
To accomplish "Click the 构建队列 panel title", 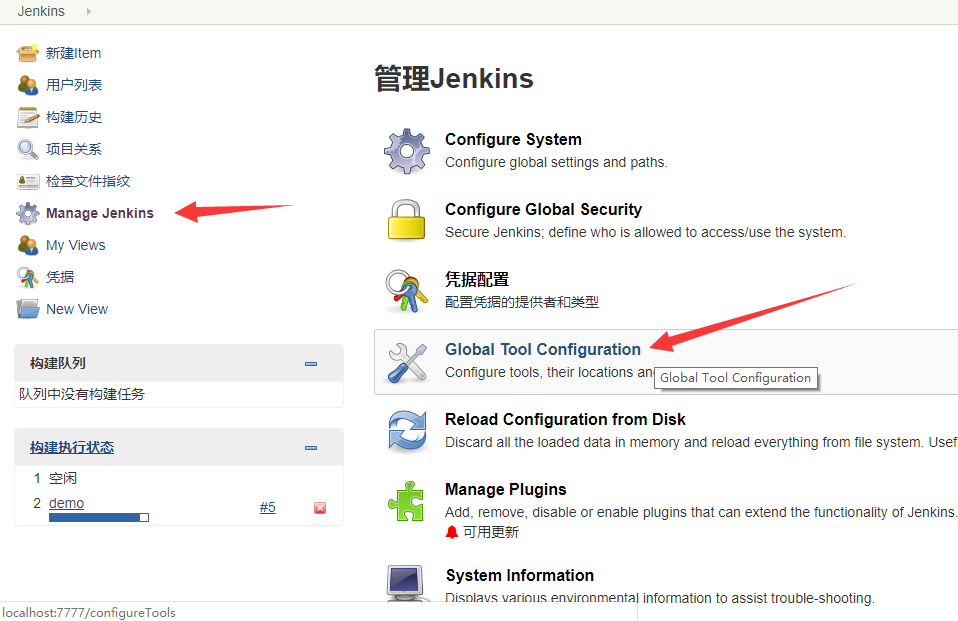I will 57,363.
